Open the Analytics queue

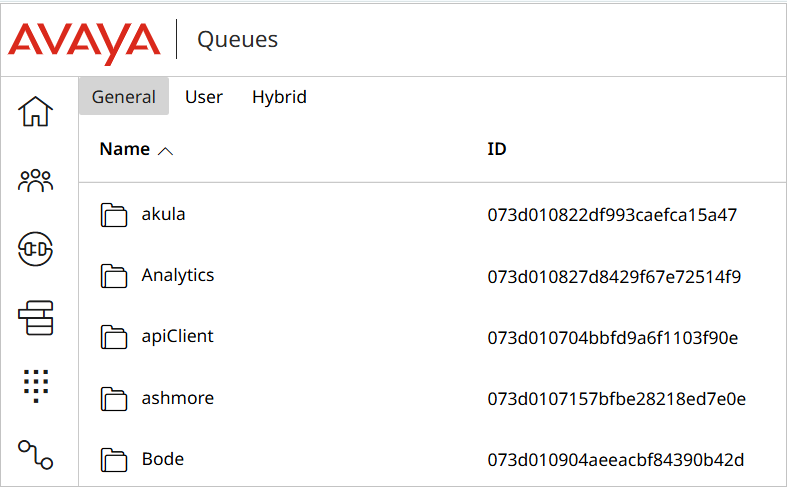[178, 276]
